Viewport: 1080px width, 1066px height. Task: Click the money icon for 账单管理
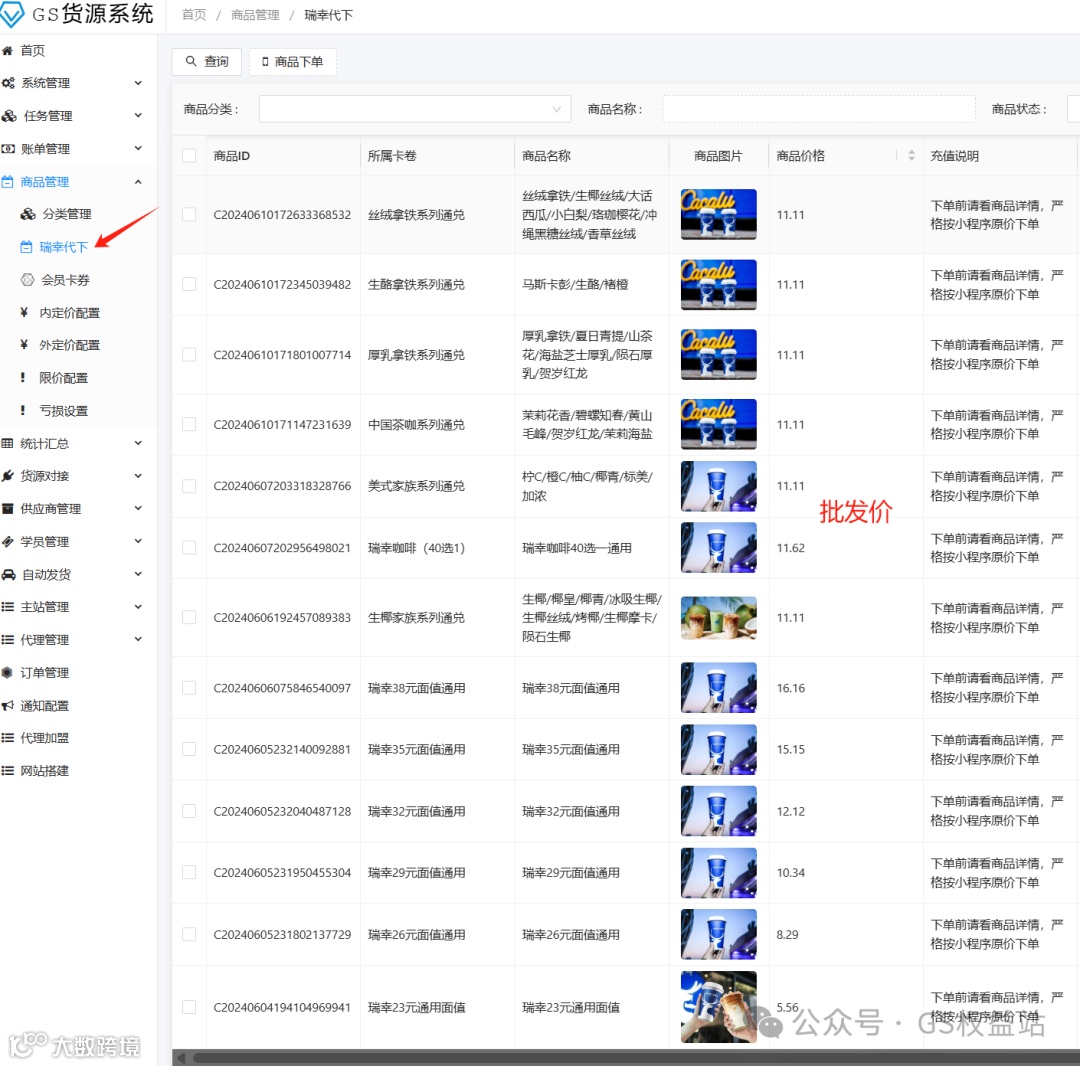coord(8,149)
